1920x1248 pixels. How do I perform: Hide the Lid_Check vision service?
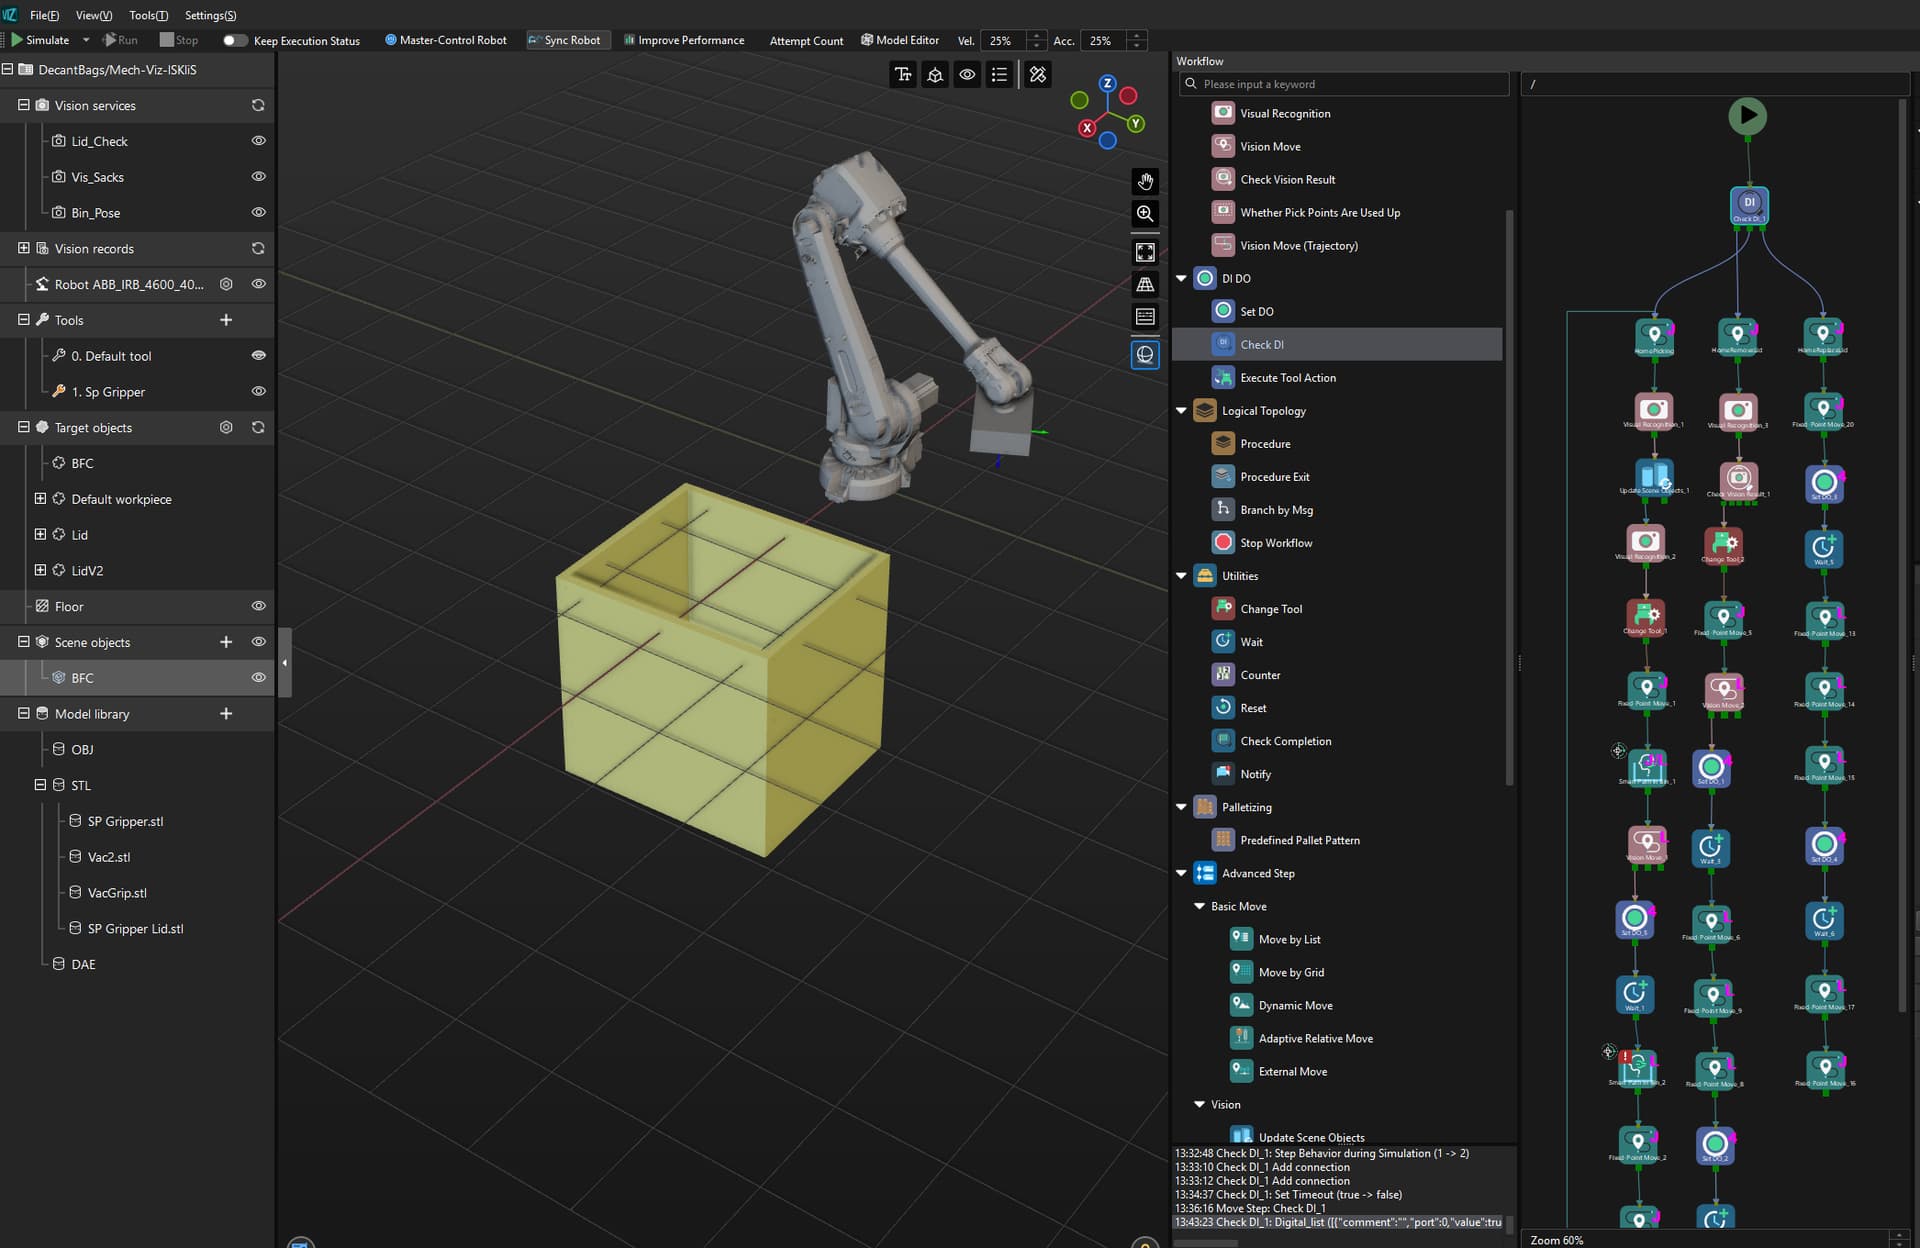[x=258, y=141]
